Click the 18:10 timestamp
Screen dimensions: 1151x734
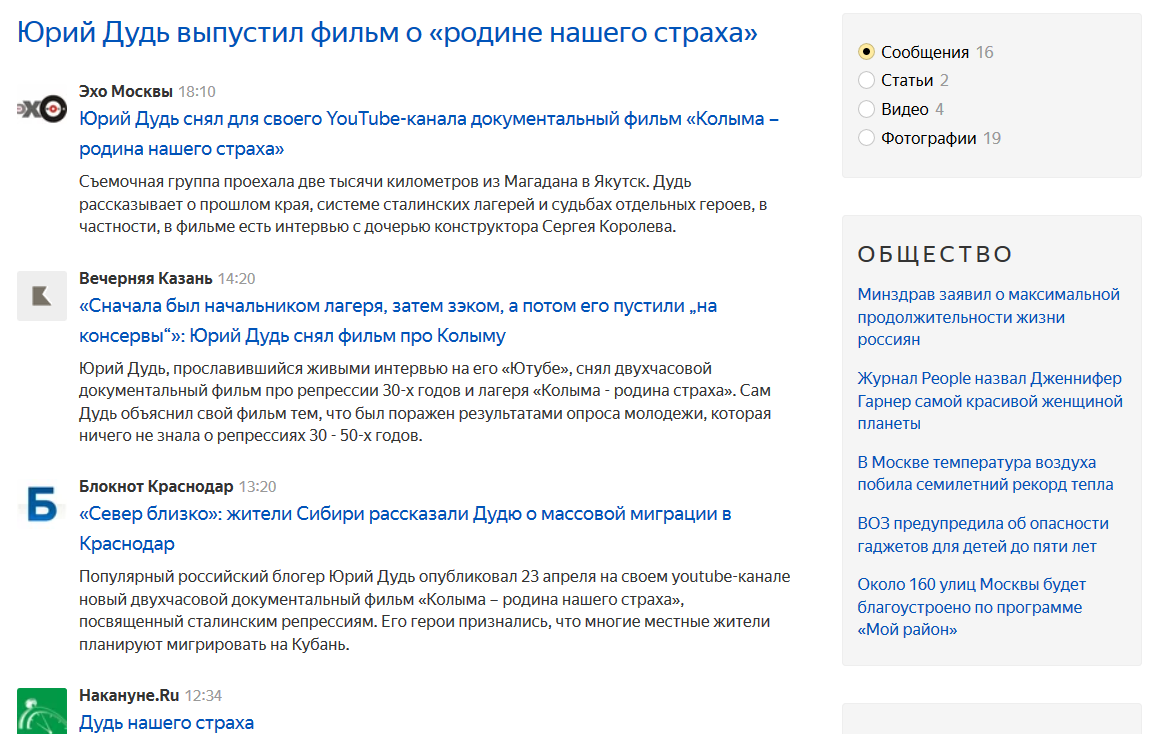pos(197,92)
